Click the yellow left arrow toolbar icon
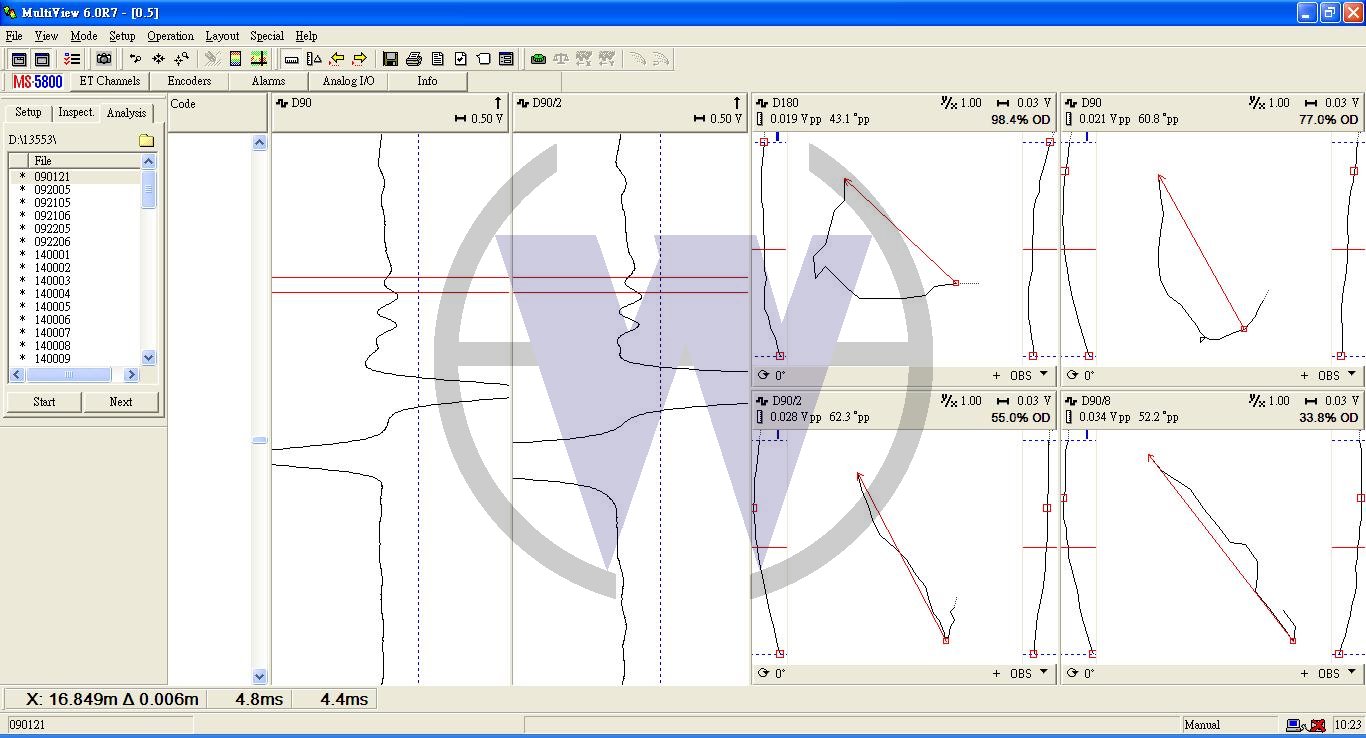Image resolution: width=1366 pixels, height=738 pixels. tap(337, 59)
